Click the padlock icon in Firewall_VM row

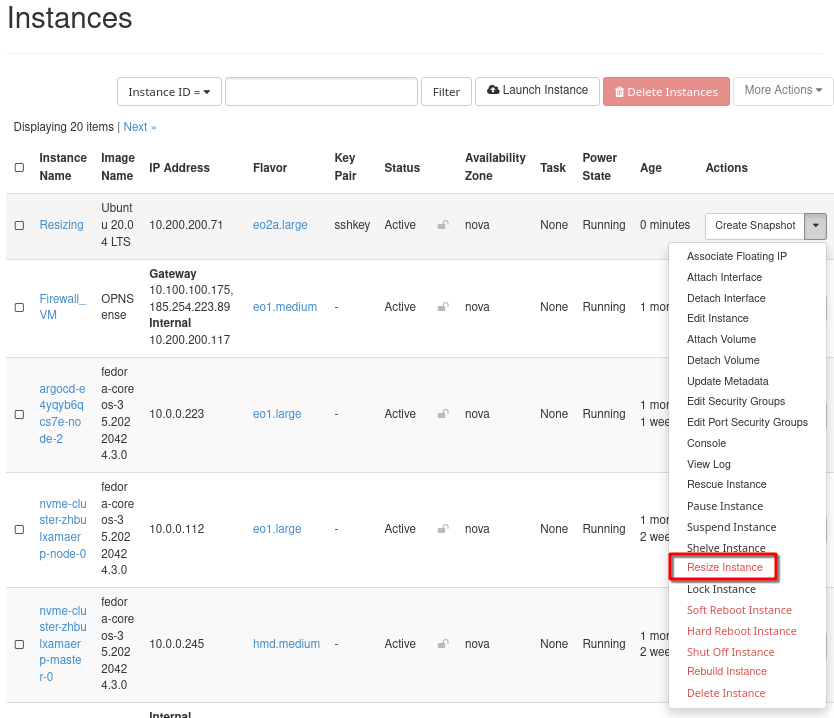(443, 307)
